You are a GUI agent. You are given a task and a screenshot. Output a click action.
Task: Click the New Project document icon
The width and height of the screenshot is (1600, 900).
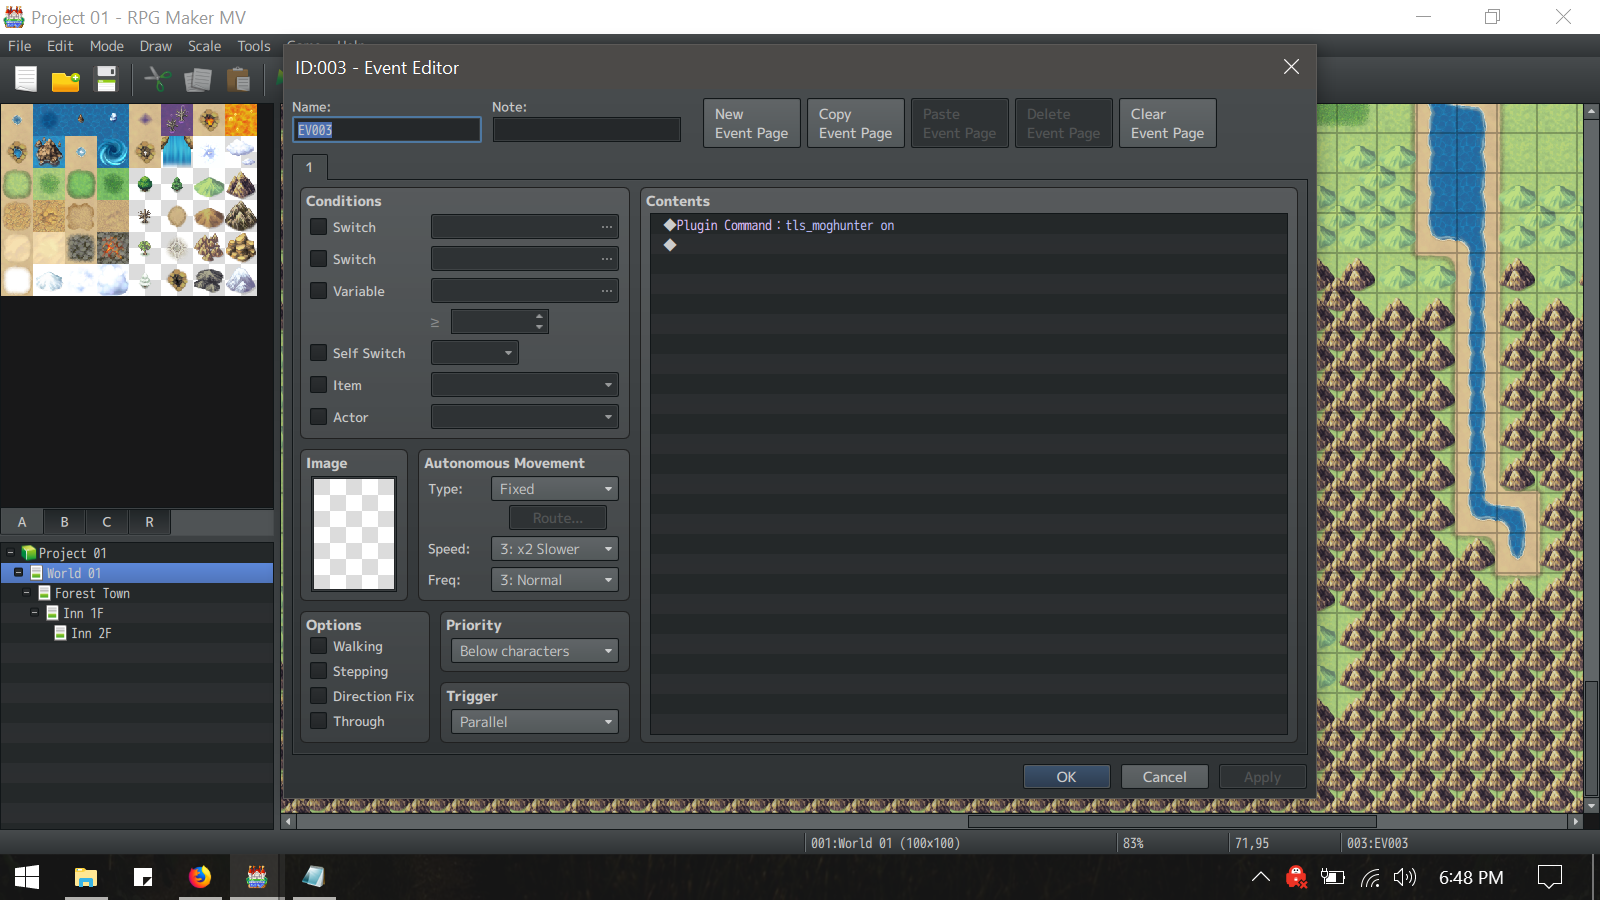click(x=26, y=79)
